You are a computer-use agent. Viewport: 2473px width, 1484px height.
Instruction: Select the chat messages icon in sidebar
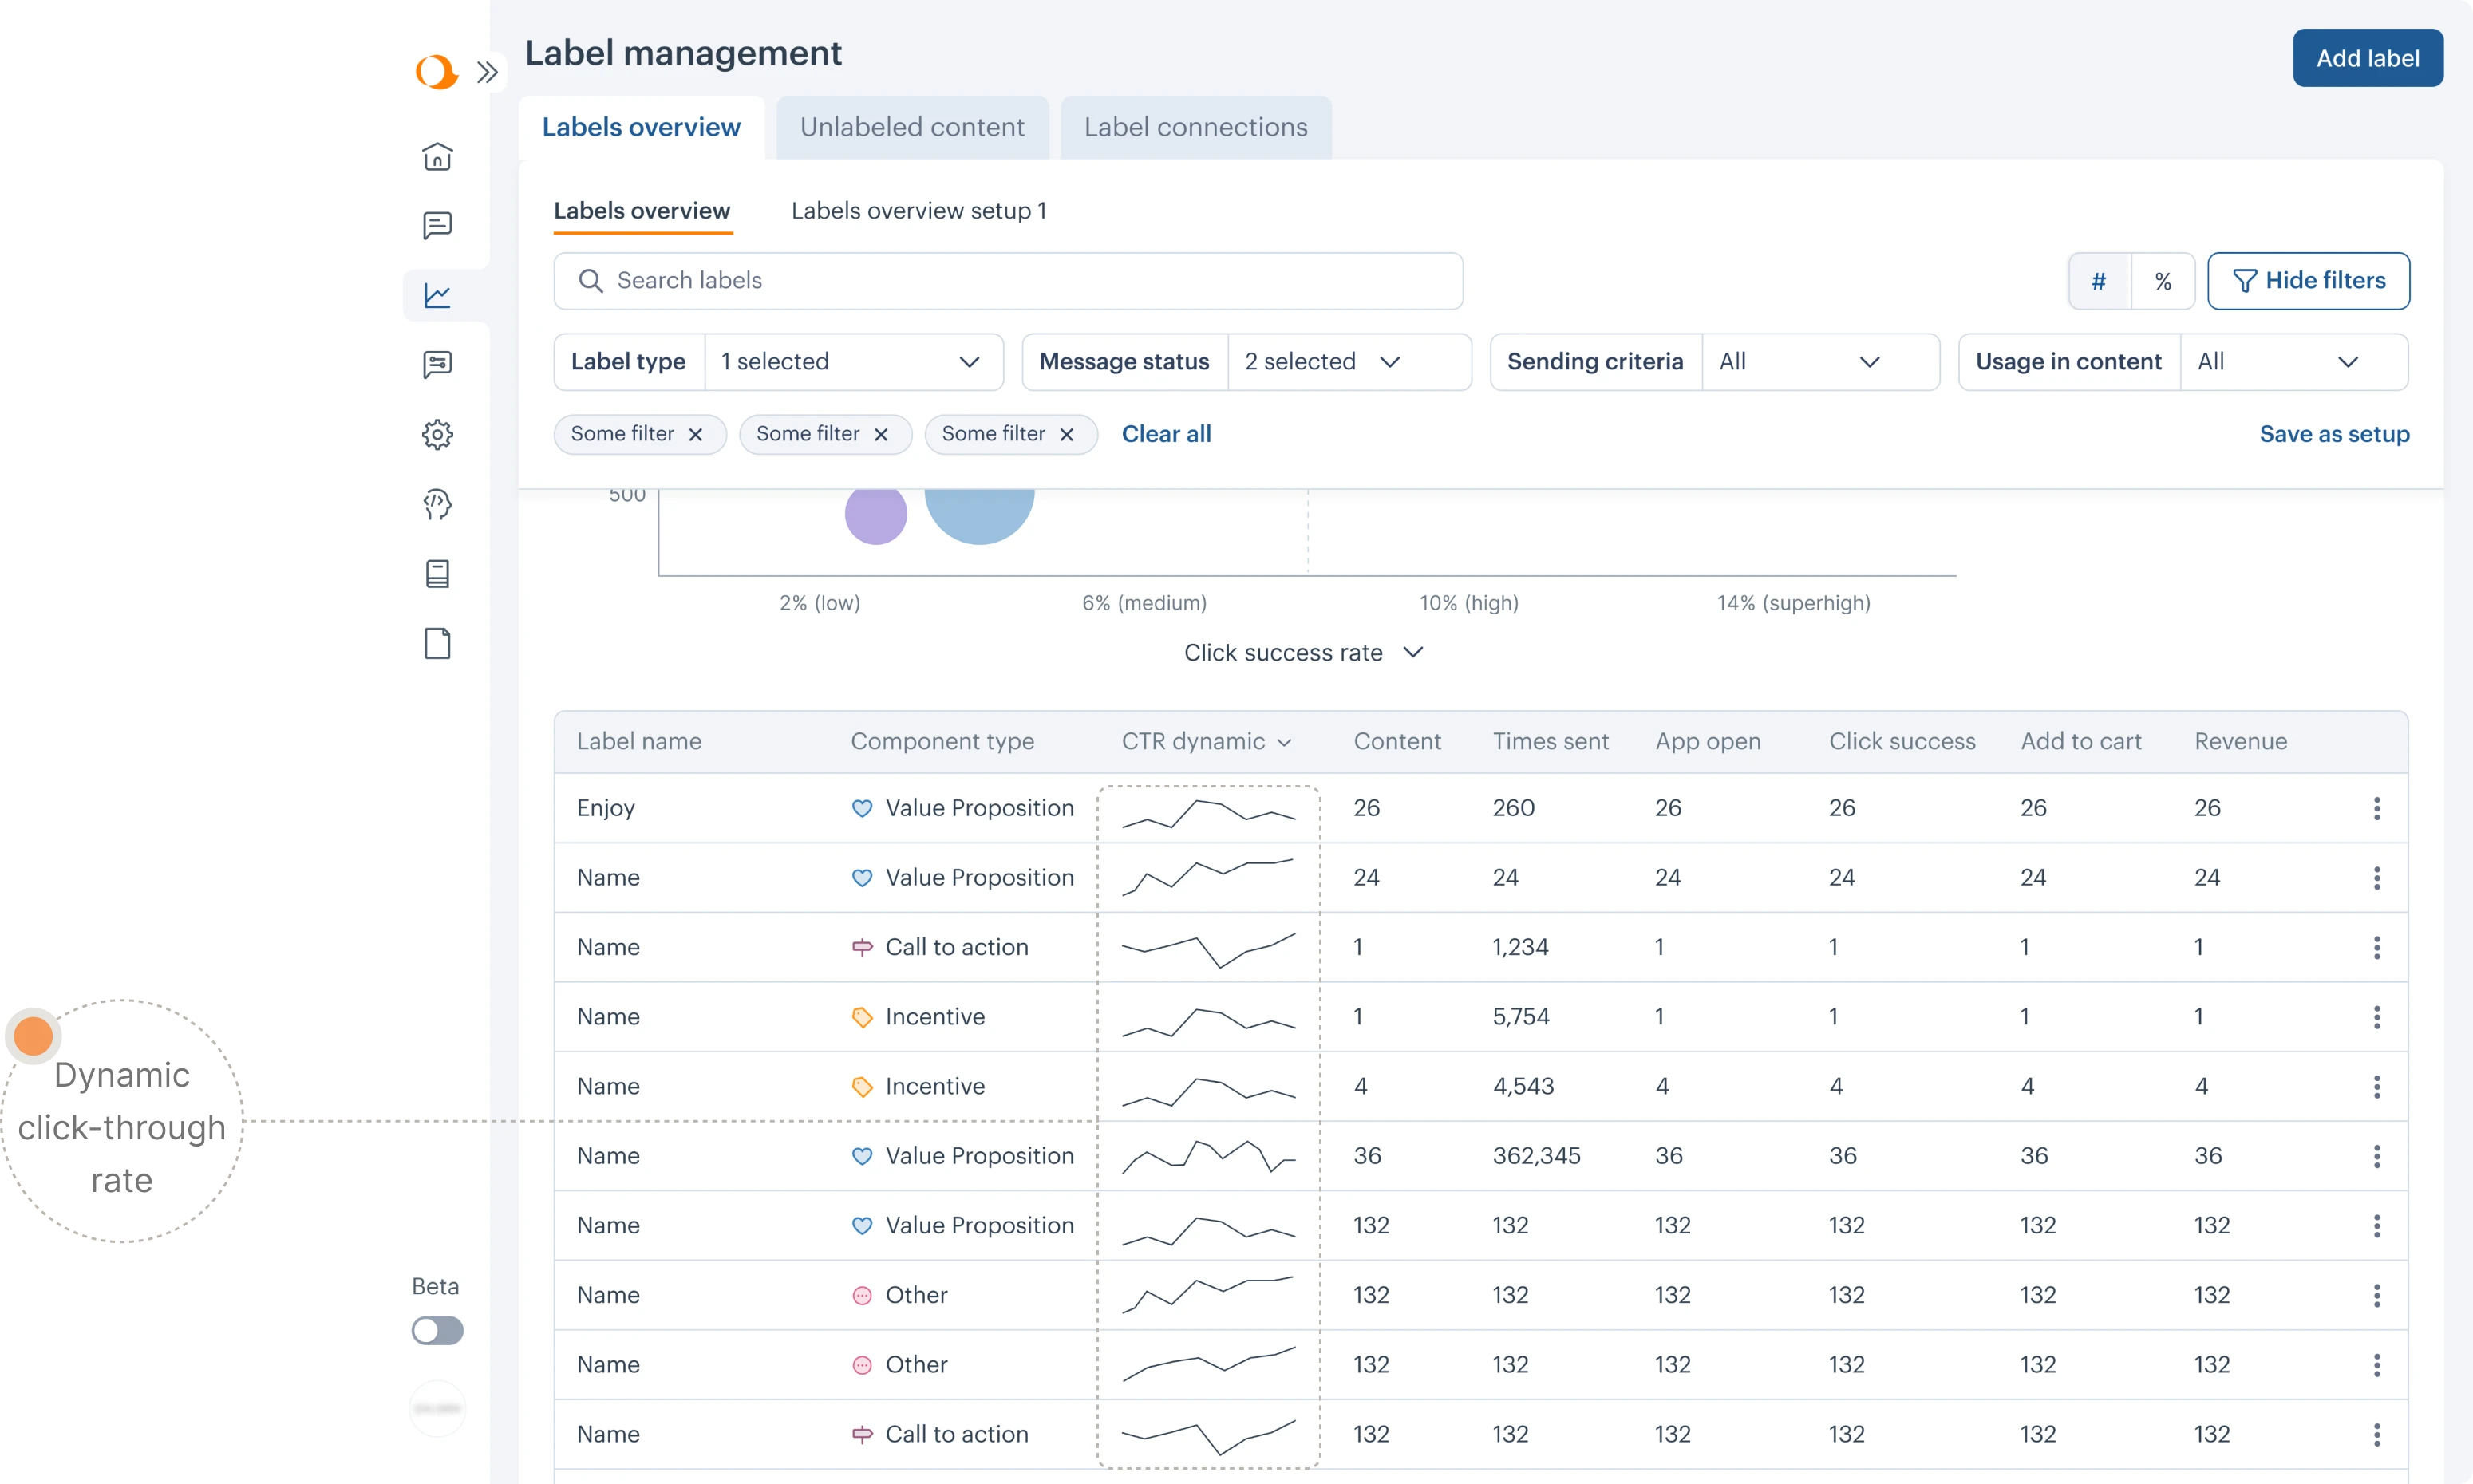pyautogui.click(x=437, y=225)
